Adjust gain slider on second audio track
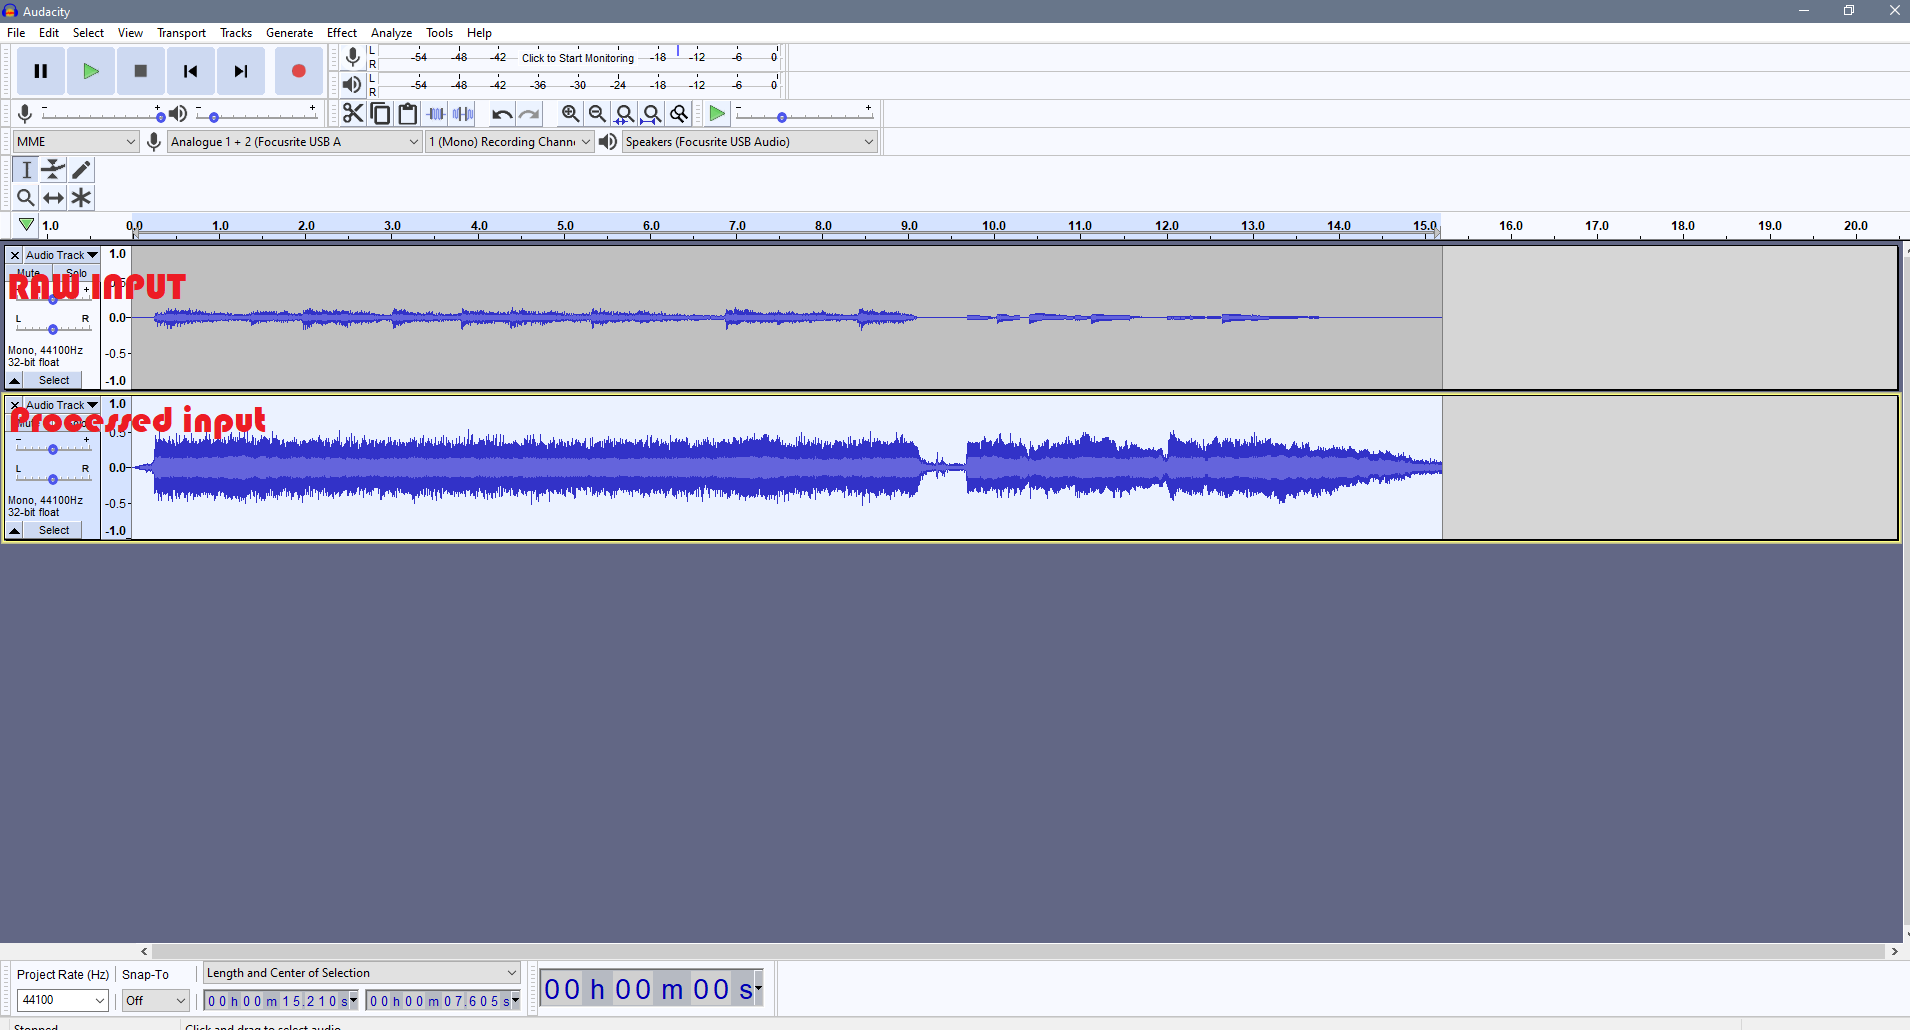1910x1030 pixels. (x=53, y=449)
